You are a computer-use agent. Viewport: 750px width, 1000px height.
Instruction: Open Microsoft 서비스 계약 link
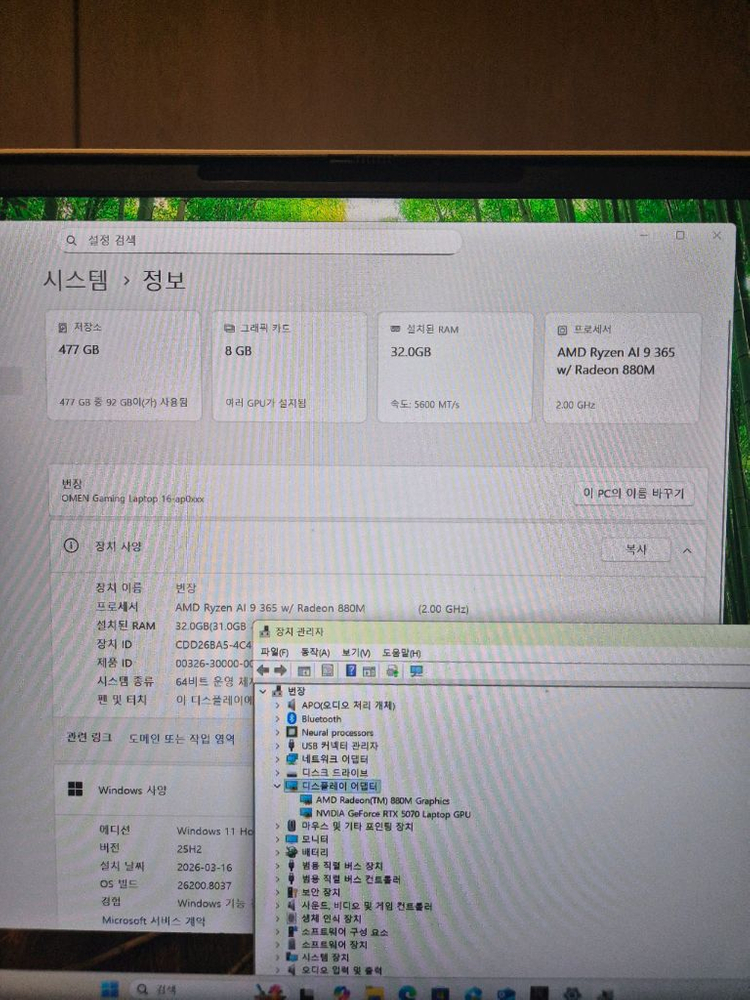(154, 920)
